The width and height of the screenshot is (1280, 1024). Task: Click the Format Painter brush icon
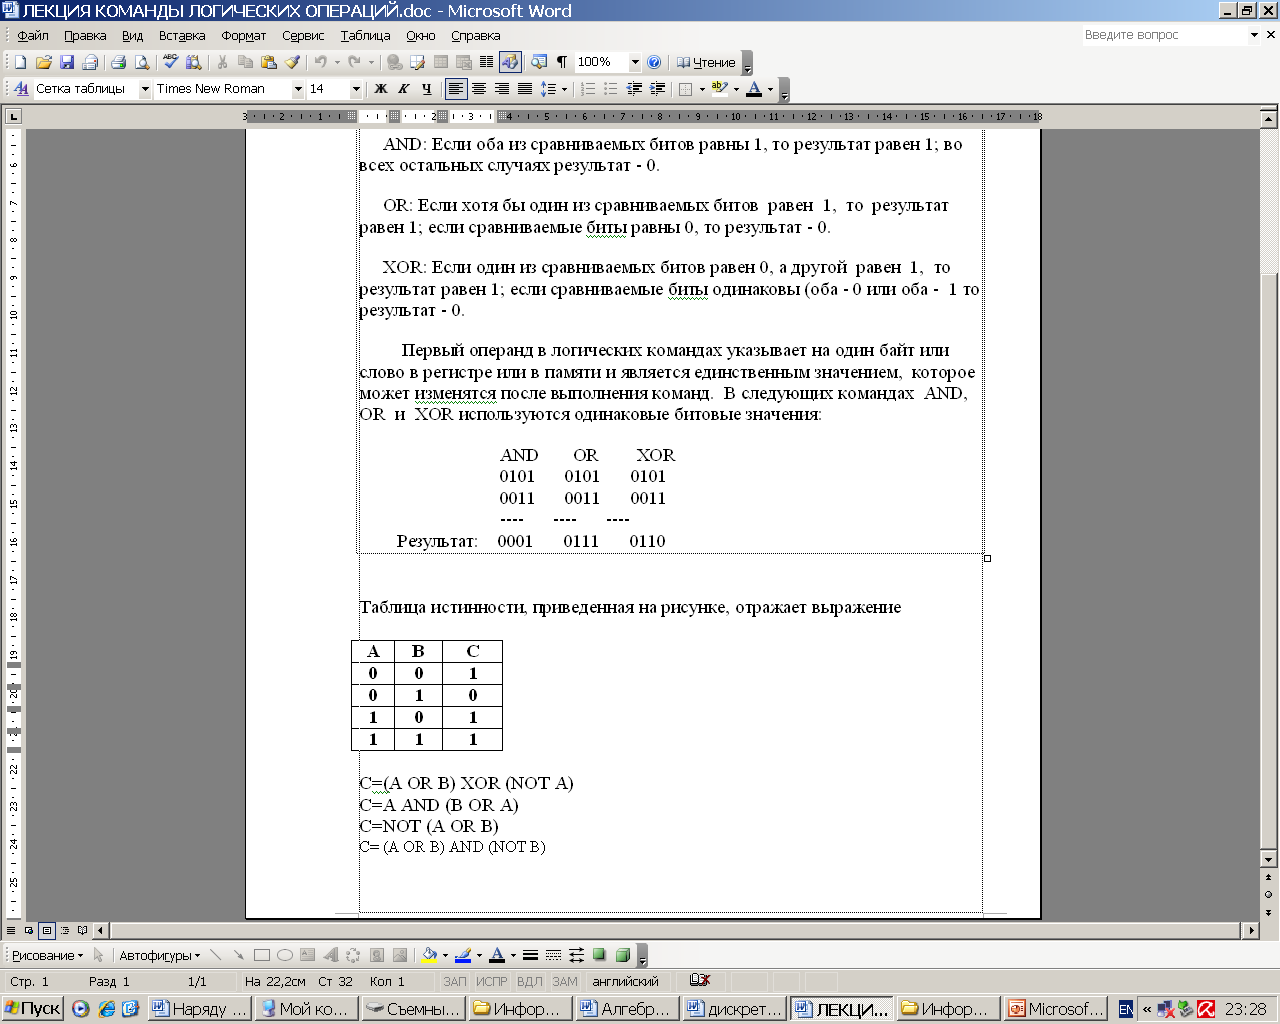coord(292,62)
